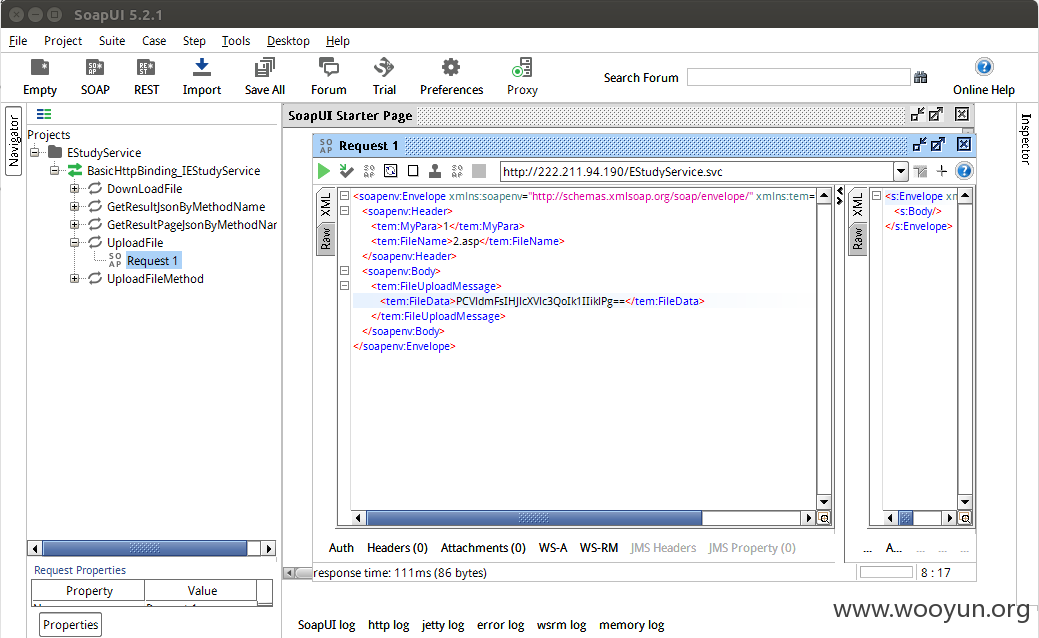Switch response view to Raw tab
Image resolution: width=1039 pixels, height=638 pixels.
(x=857, y=239)
